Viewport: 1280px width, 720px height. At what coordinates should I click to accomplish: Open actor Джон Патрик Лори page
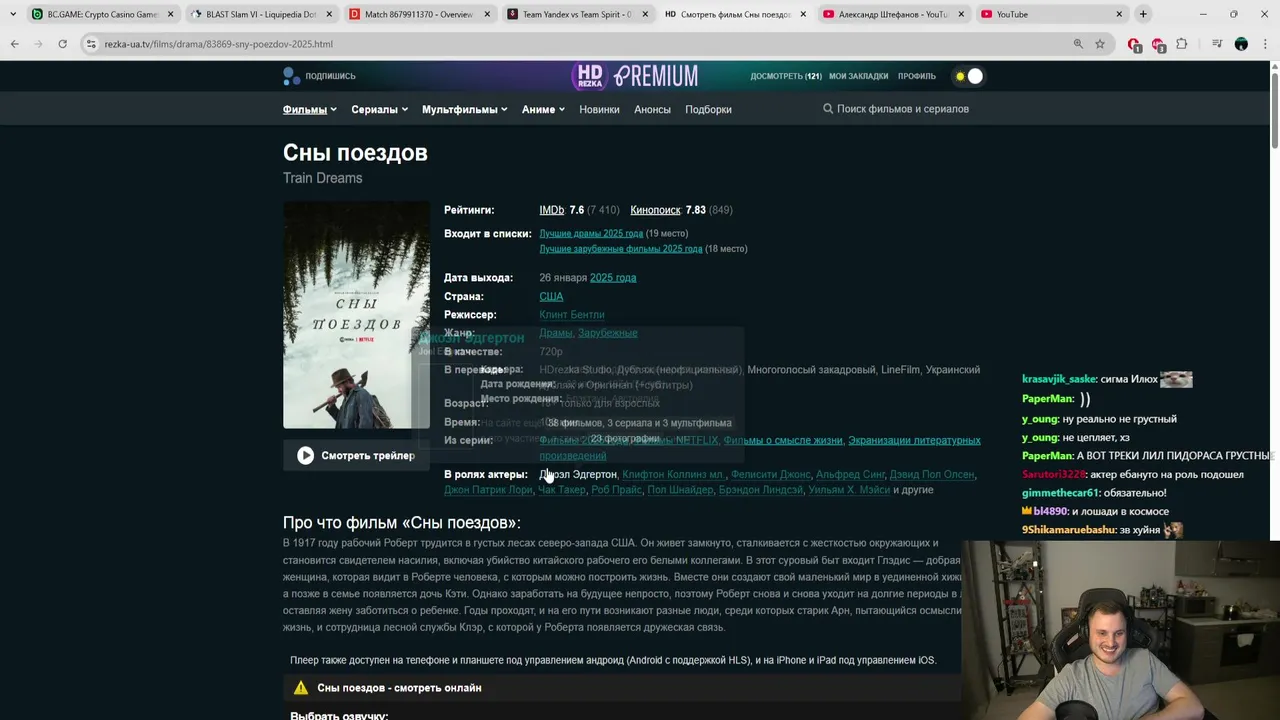(488, 490)
